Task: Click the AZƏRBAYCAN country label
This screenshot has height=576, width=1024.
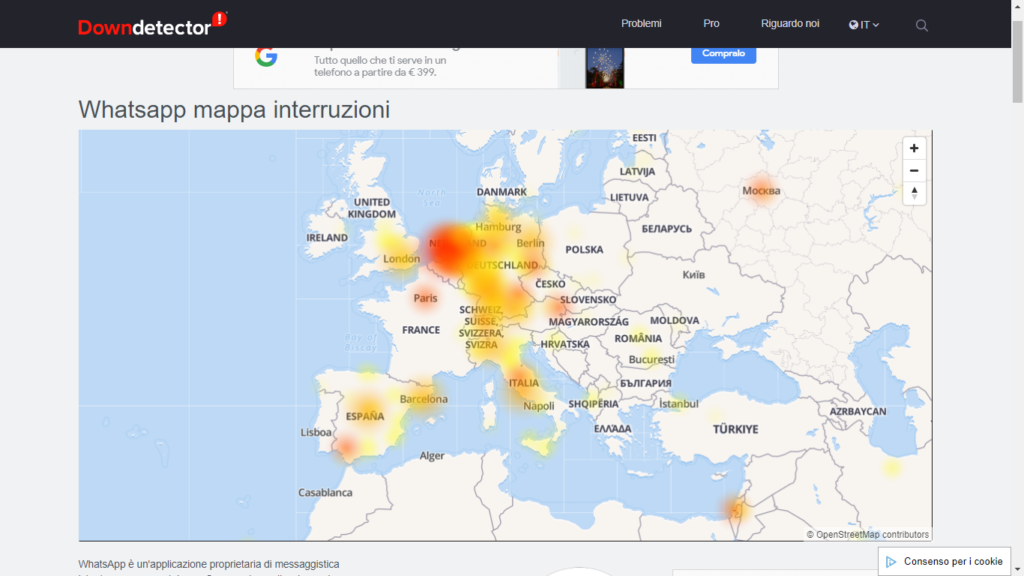Action: click(x=857, y=411)
